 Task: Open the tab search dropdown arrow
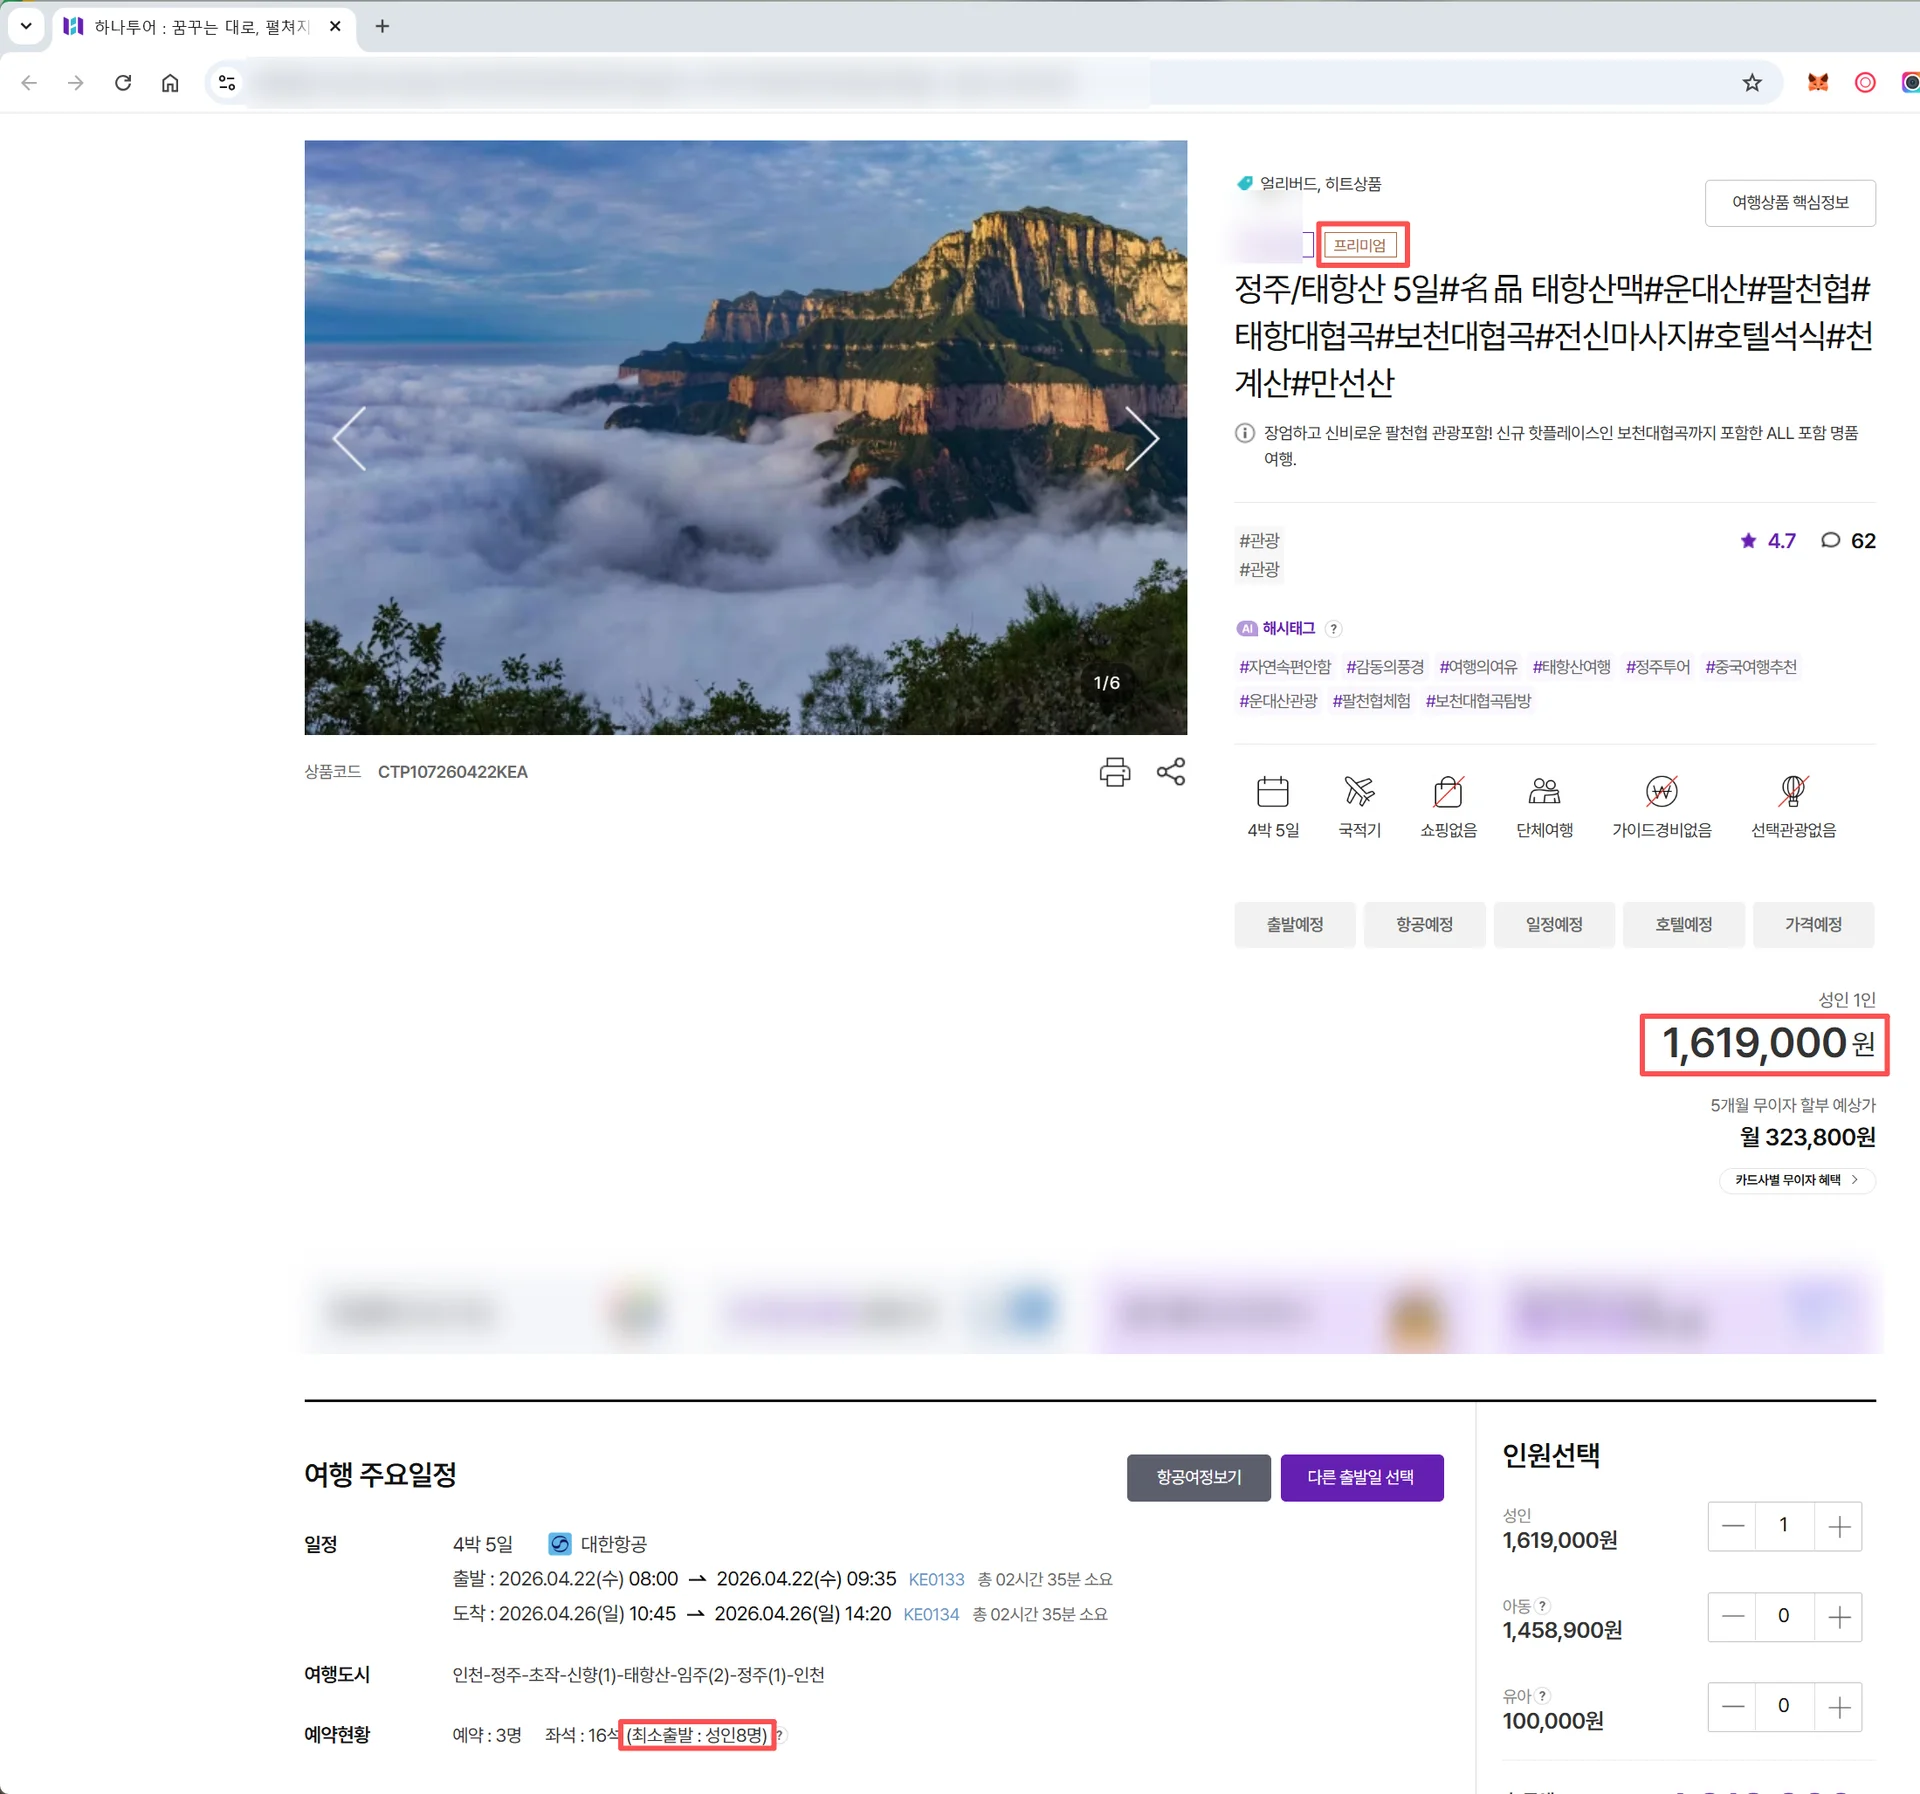coord(26,26)
